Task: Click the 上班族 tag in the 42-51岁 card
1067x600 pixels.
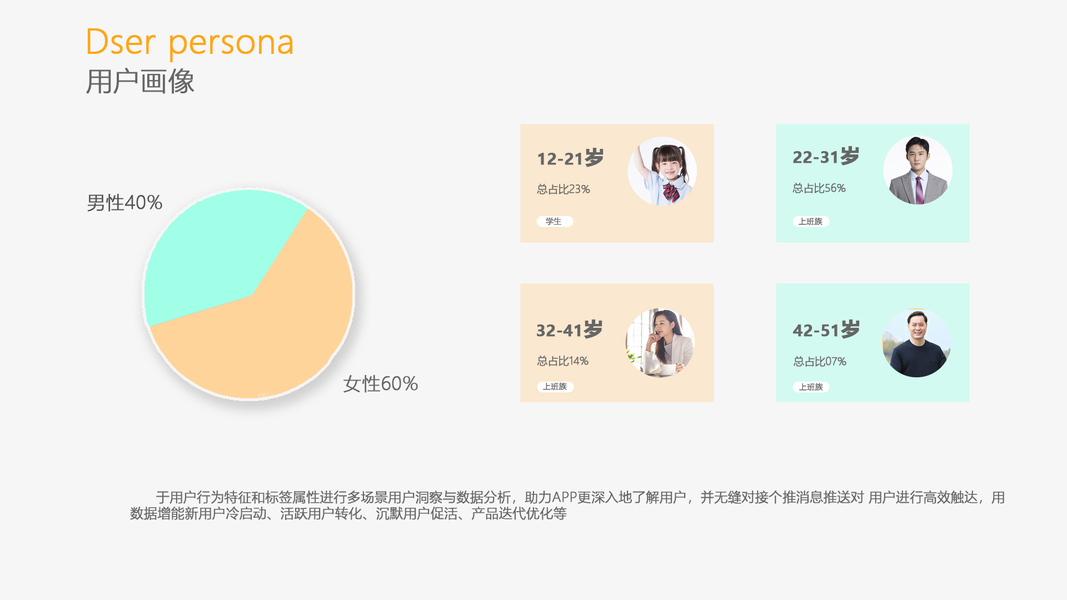Action: coord(811,387)
